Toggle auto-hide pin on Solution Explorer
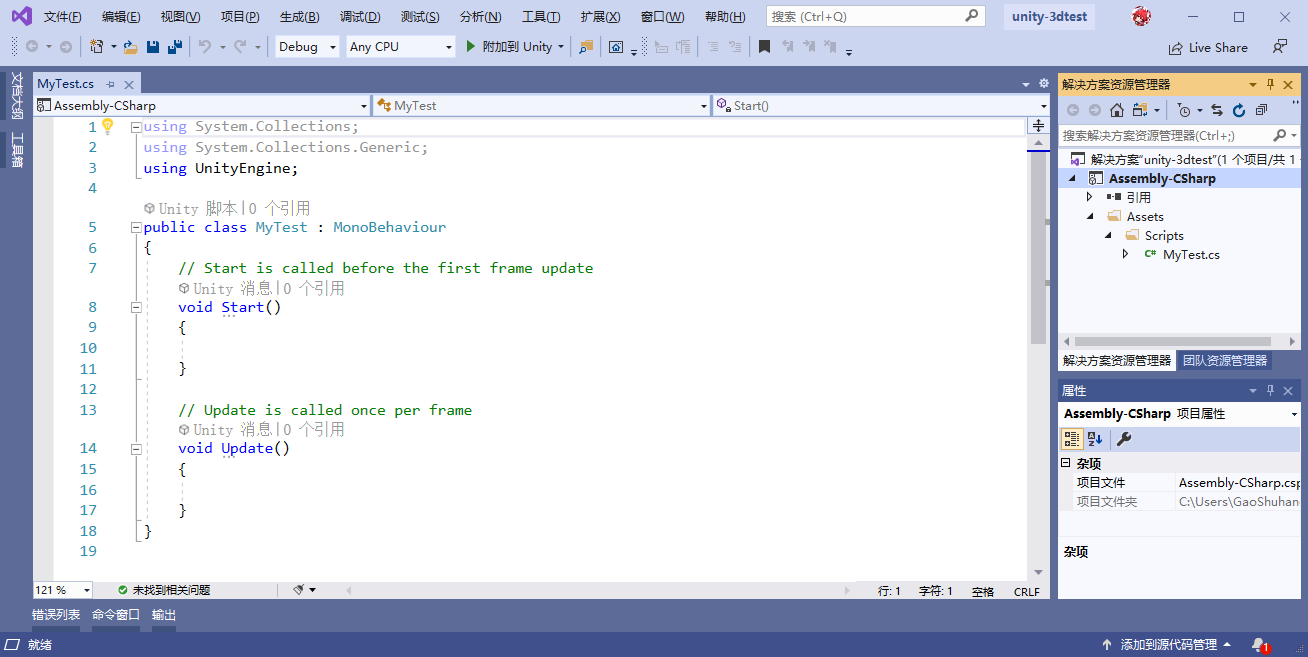 (1271, 85)
